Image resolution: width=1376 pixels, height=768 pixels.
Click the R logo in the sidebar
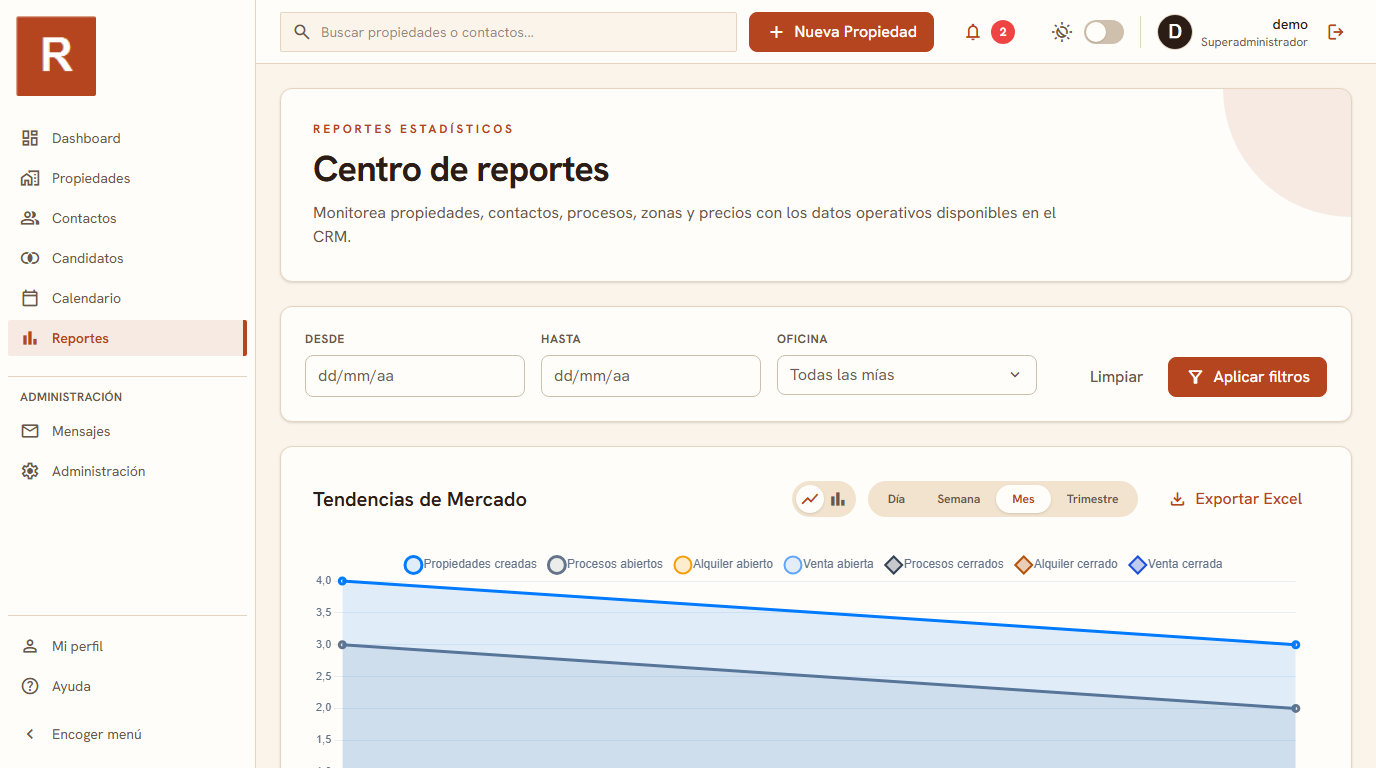point(56,56)
